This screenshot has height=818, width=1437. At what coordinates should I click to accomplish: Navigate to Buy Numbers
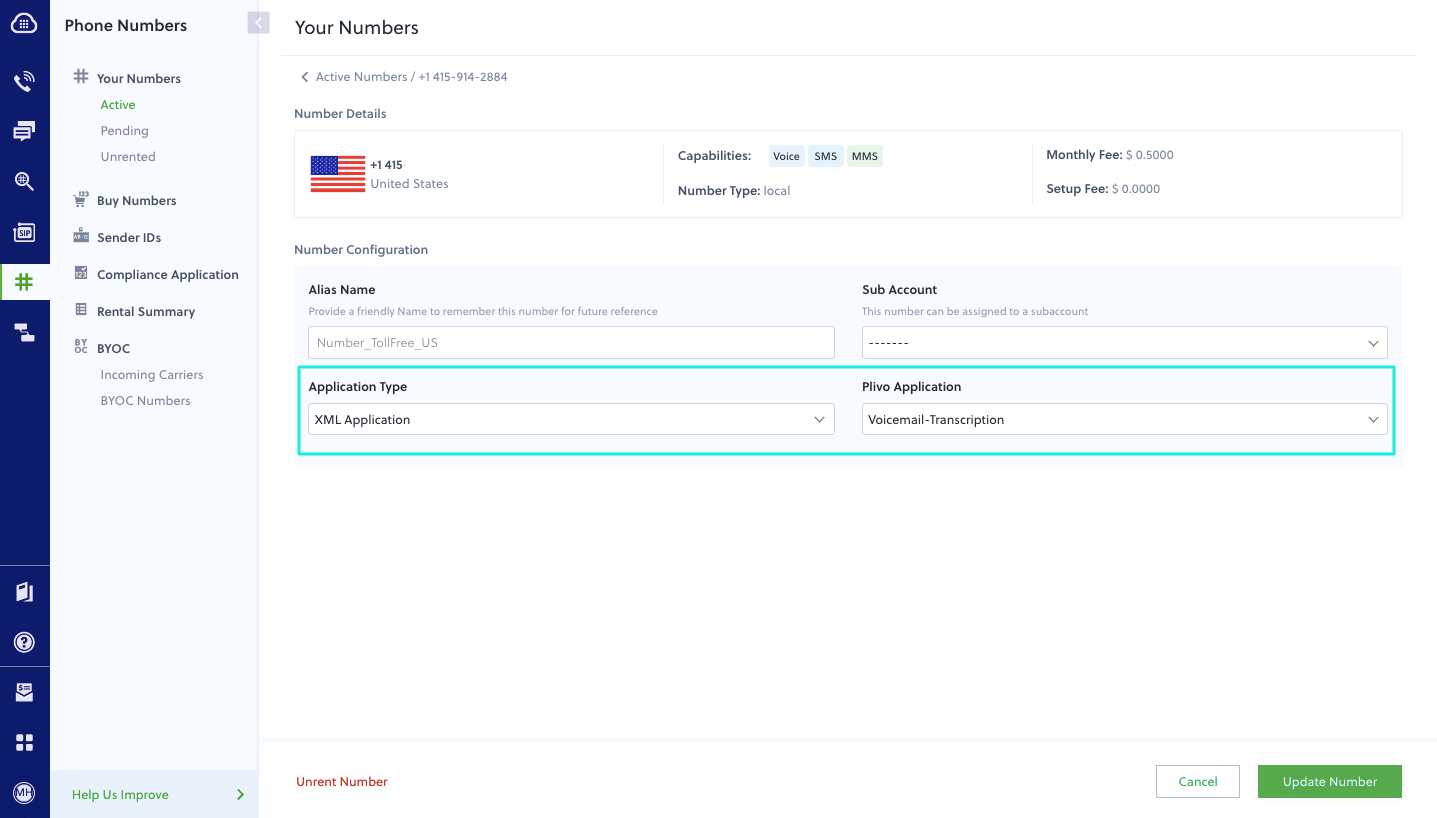134,200
